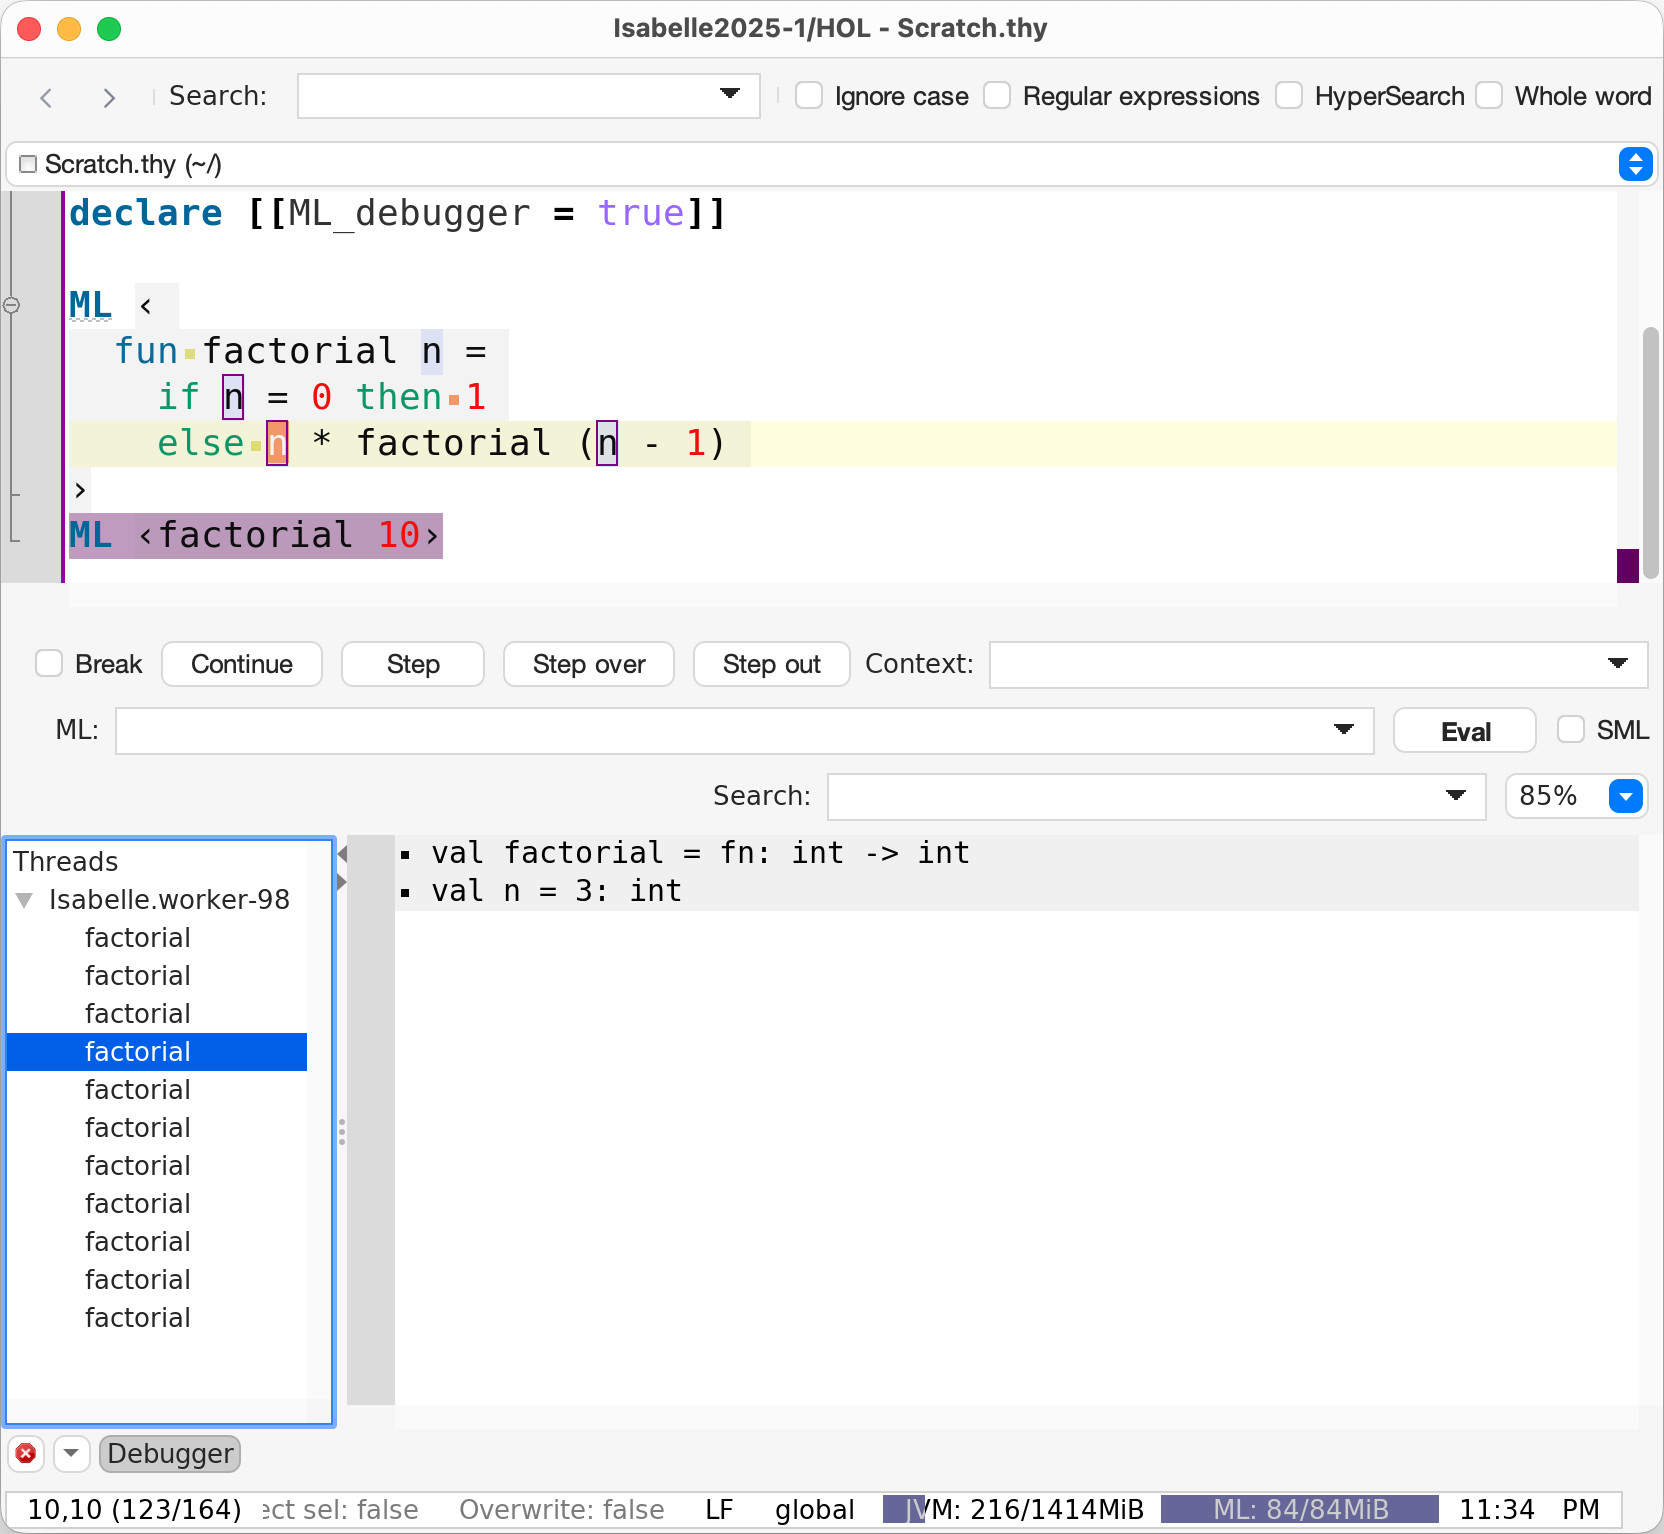The height and width of the screenshot is (1534, 1664).
Task: Click the fold marker beside ML block
Action: [12, 305]
